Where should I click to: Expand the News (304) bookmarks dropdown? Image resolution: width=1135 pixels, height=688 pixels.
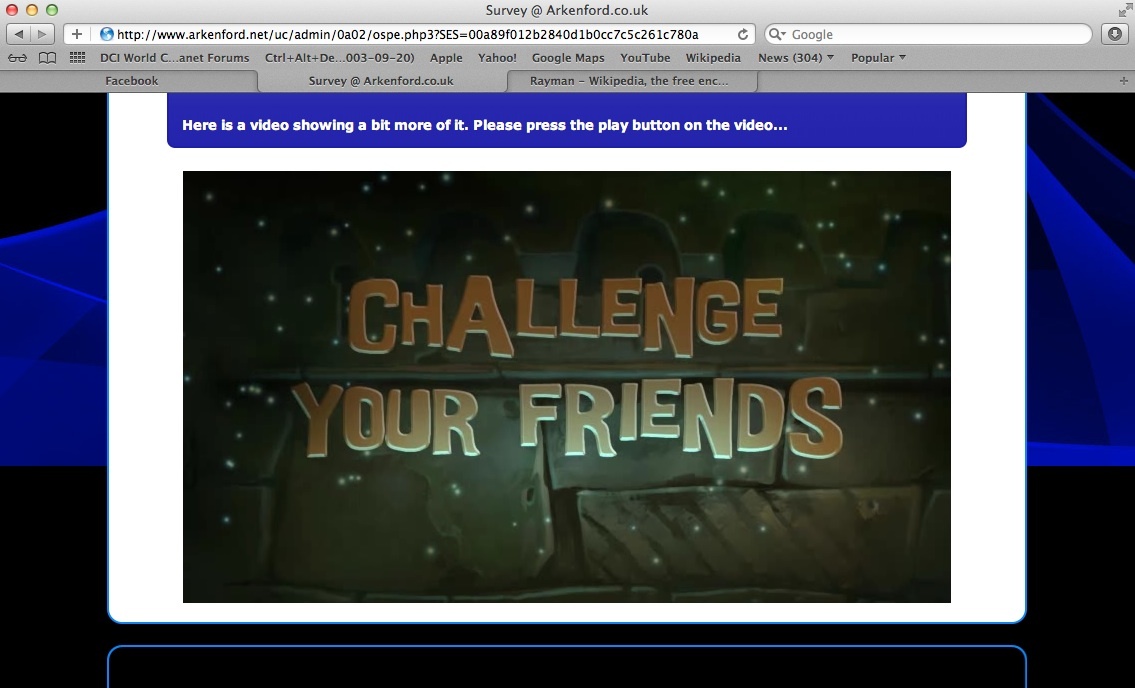(796, 58)
